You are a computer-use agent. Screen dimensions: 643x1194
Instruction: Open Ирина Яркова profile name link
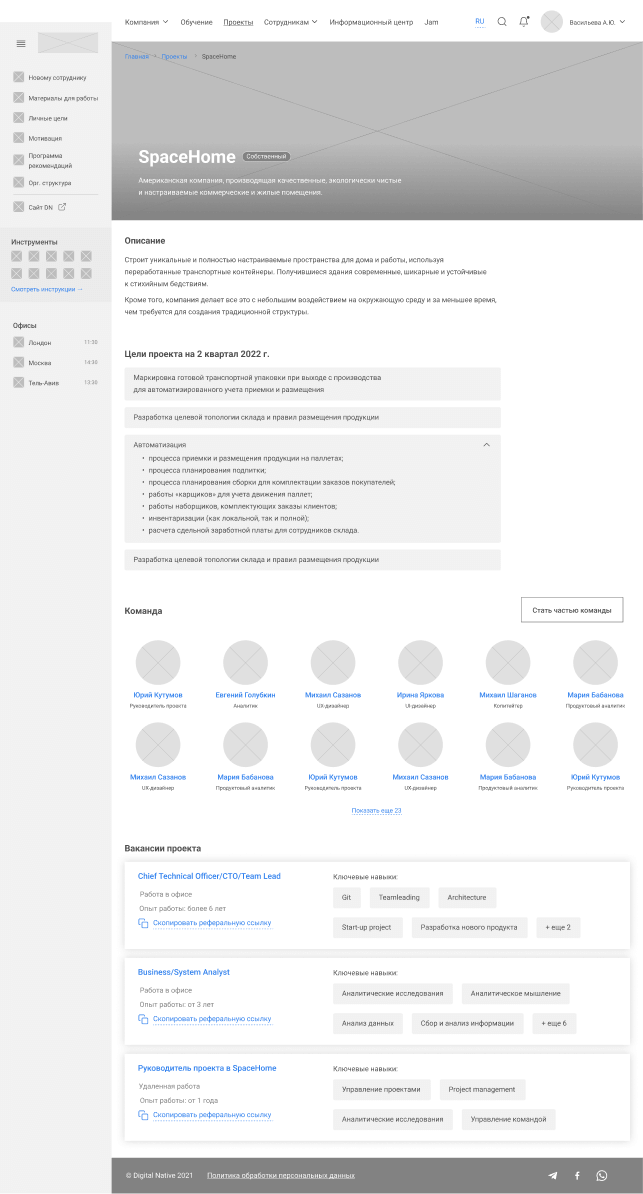(421, 695)
